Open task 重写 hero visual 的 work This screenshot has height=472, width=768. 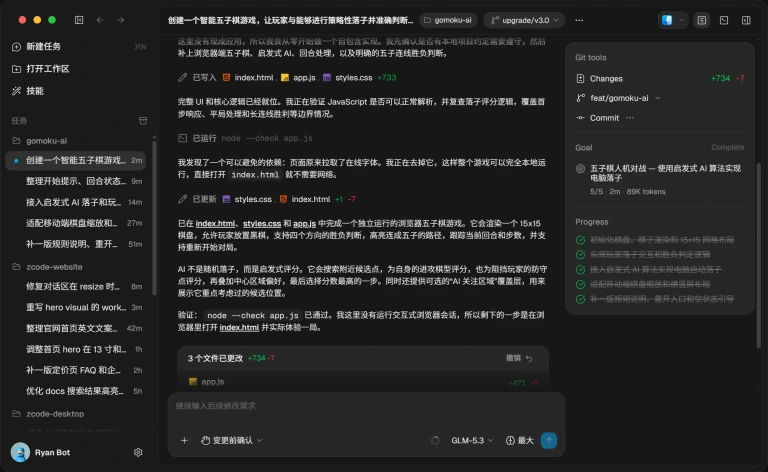click(76, 307)
